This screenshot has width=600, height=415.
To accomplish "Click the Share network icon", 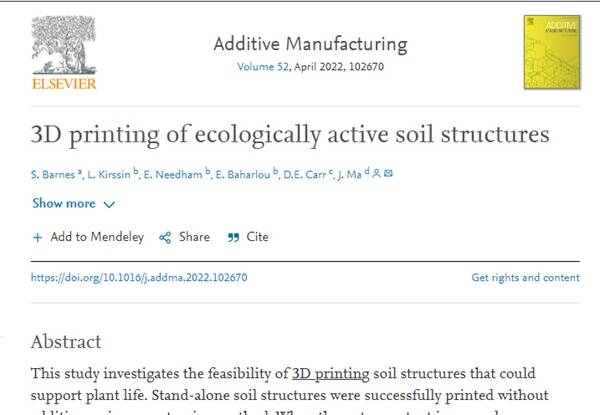I will point(165,237).
